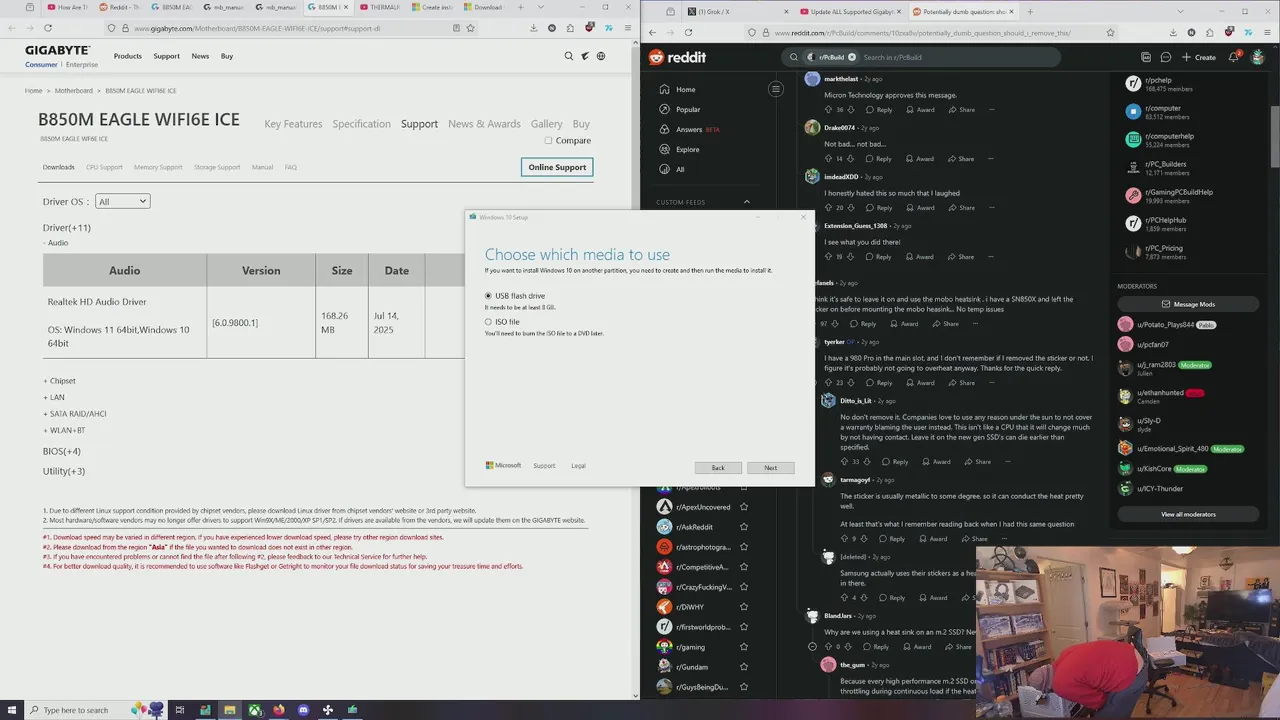Open the r/PC_Builders community link

(x=1166, y=164)
